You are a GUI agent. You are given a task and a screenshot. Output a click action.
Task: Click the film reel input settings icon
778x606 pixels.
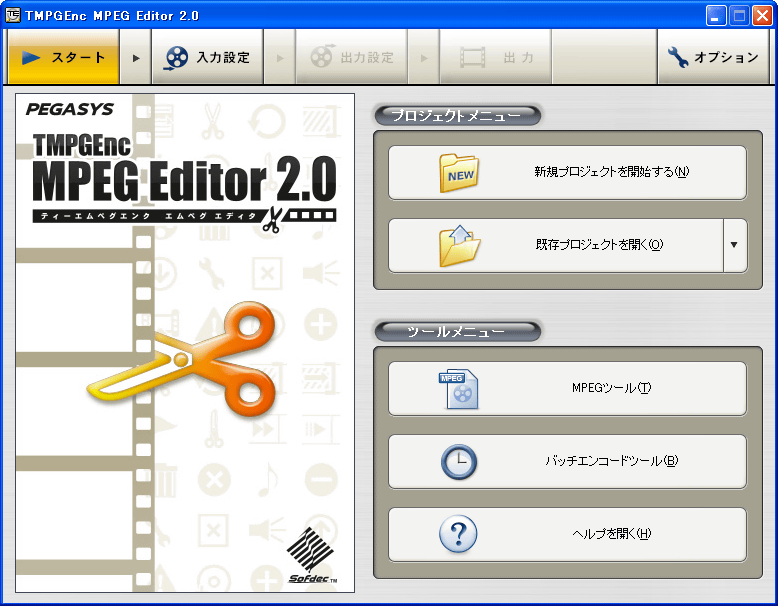[x=176, y=58]
